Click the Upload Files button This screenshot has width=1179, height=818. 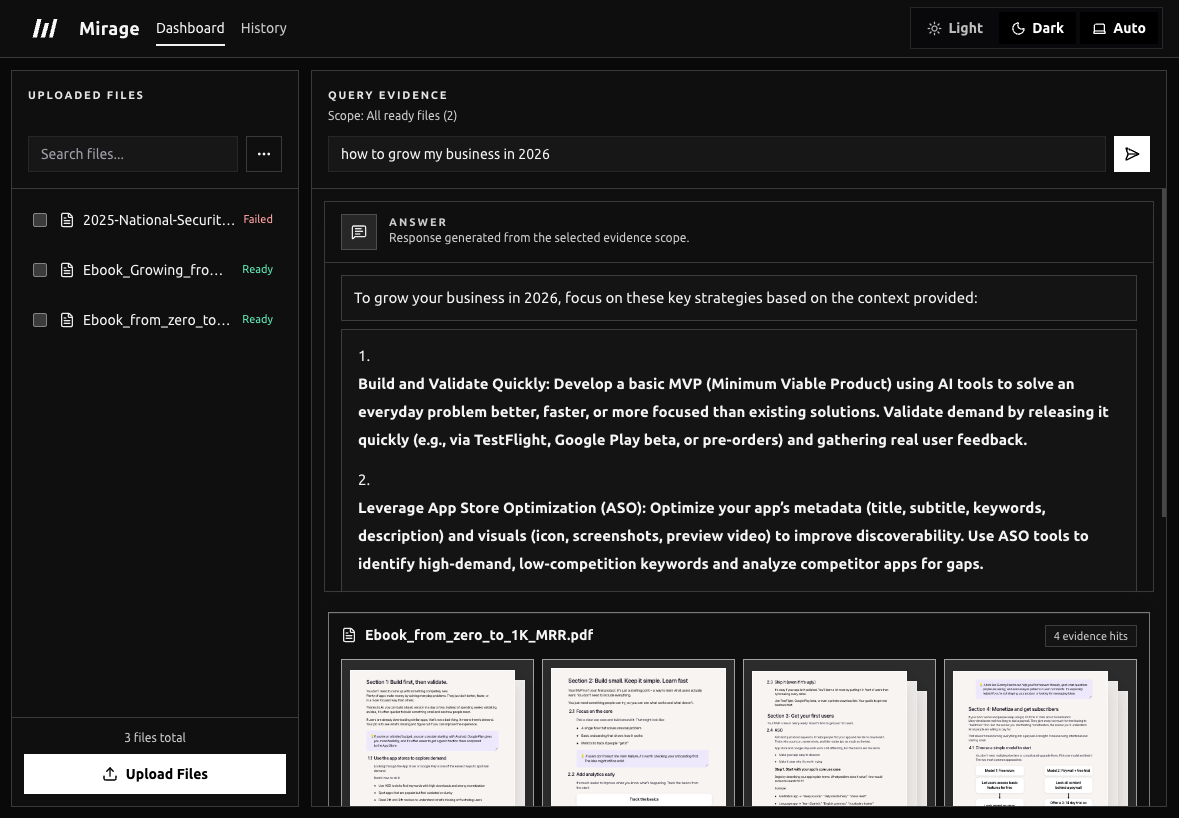click(155, 774)
